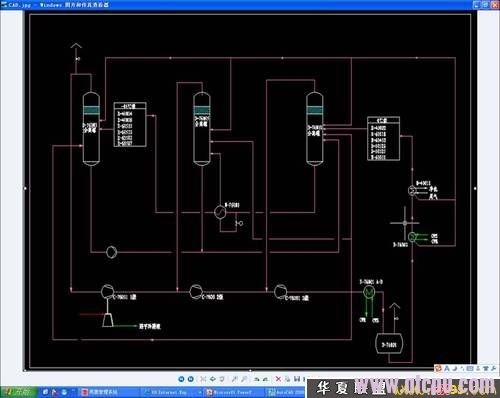The width and height of the screenshot is (500, 398).
Task: Rotate the image counterclockwise
Action: (266, 379)
